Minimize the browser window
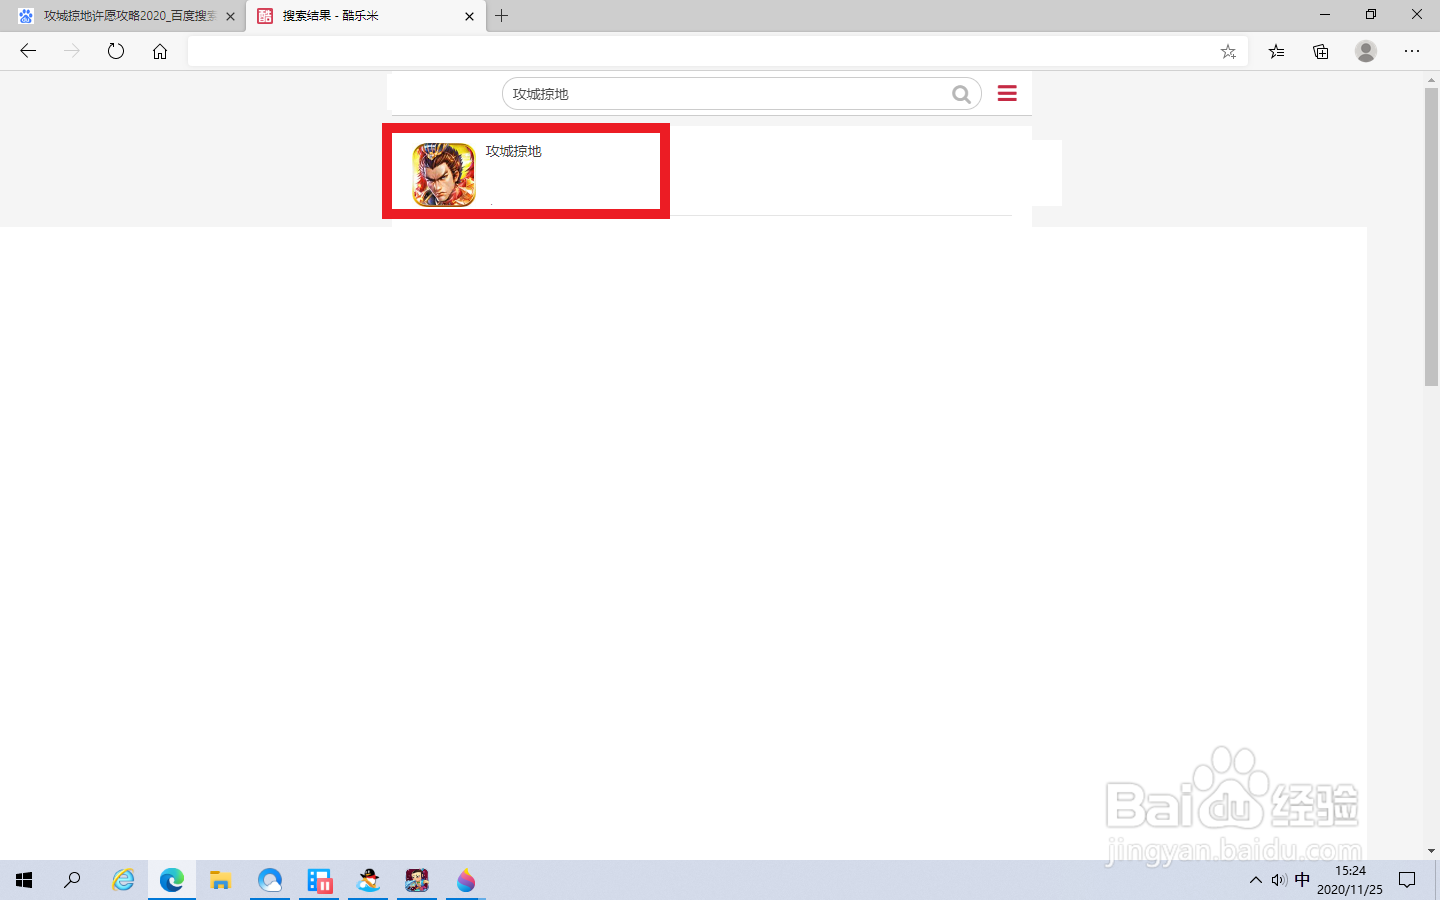This screenshot has height=900, width=1440. [1325, 15]
